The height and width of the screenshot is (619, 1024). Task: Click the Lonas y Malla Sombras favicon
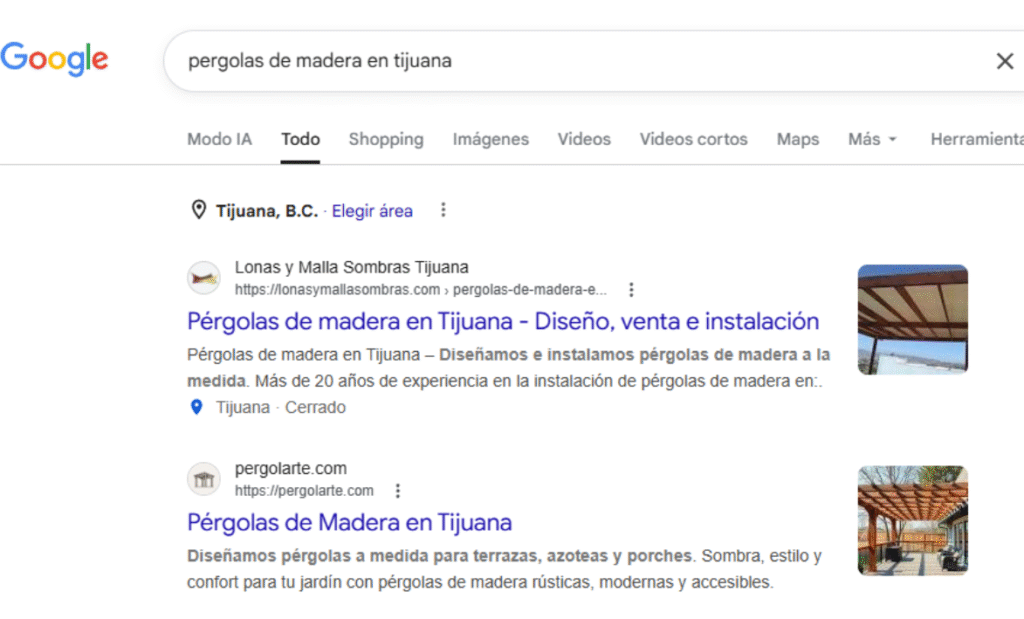[204, 278]
